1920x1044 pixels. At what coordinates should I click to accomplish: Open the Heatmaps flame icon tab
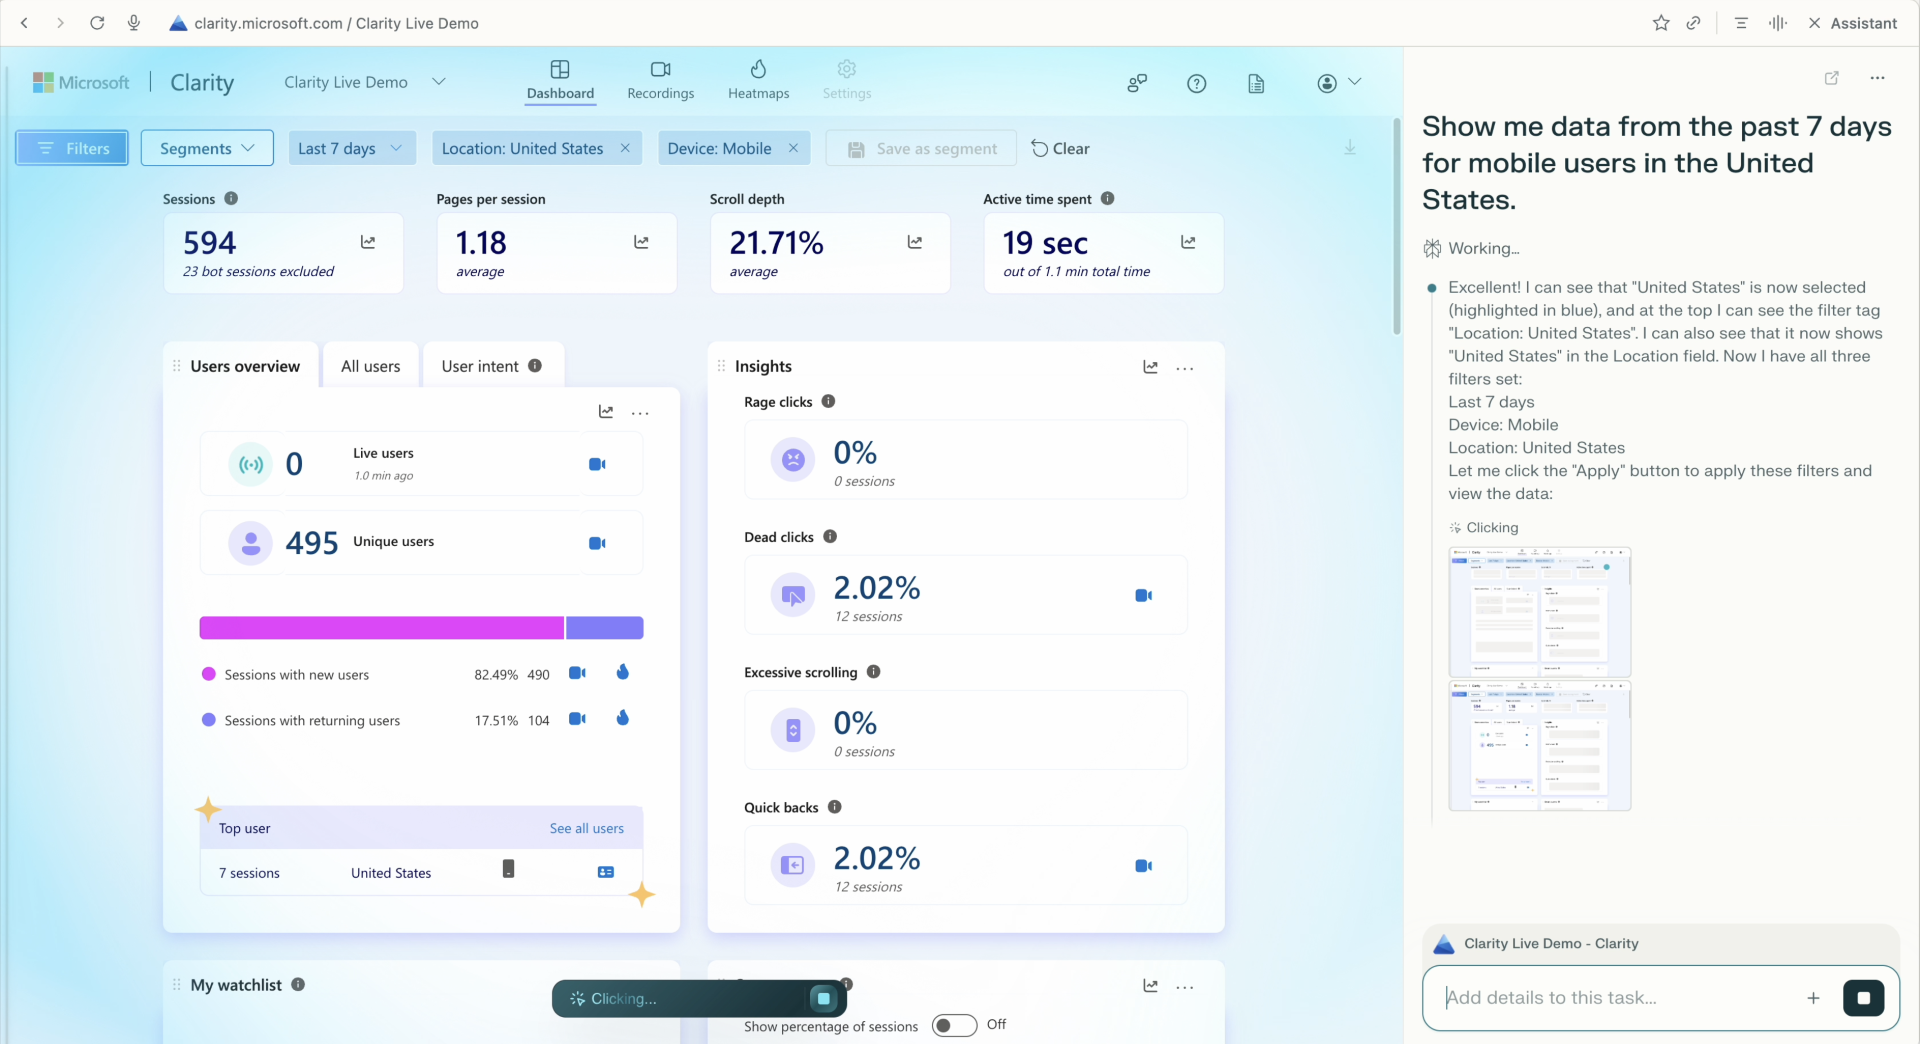coord(758,80)
